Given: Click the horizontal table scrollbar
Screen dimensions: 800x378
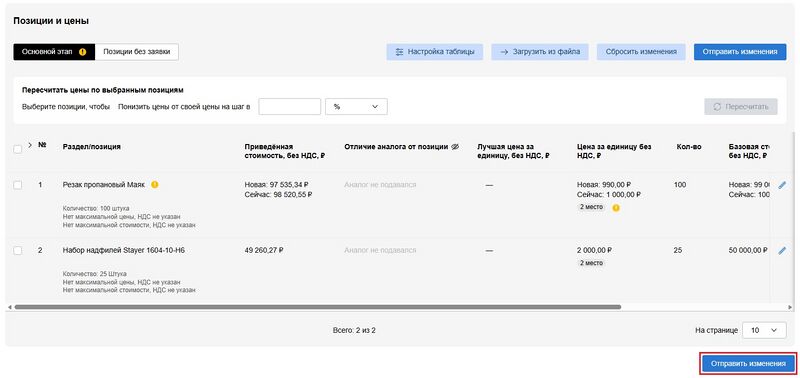Looking at the screenshot, I should click(317, 307).
